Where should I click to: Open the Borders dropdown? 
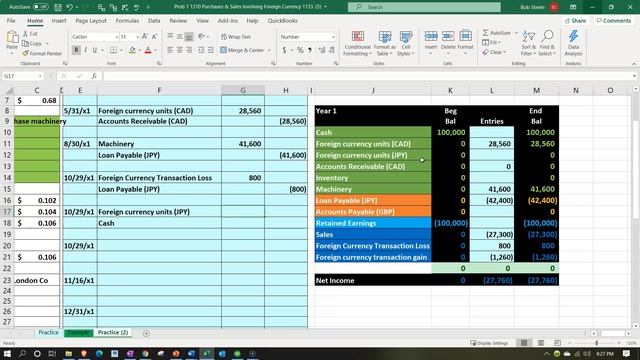121,50
